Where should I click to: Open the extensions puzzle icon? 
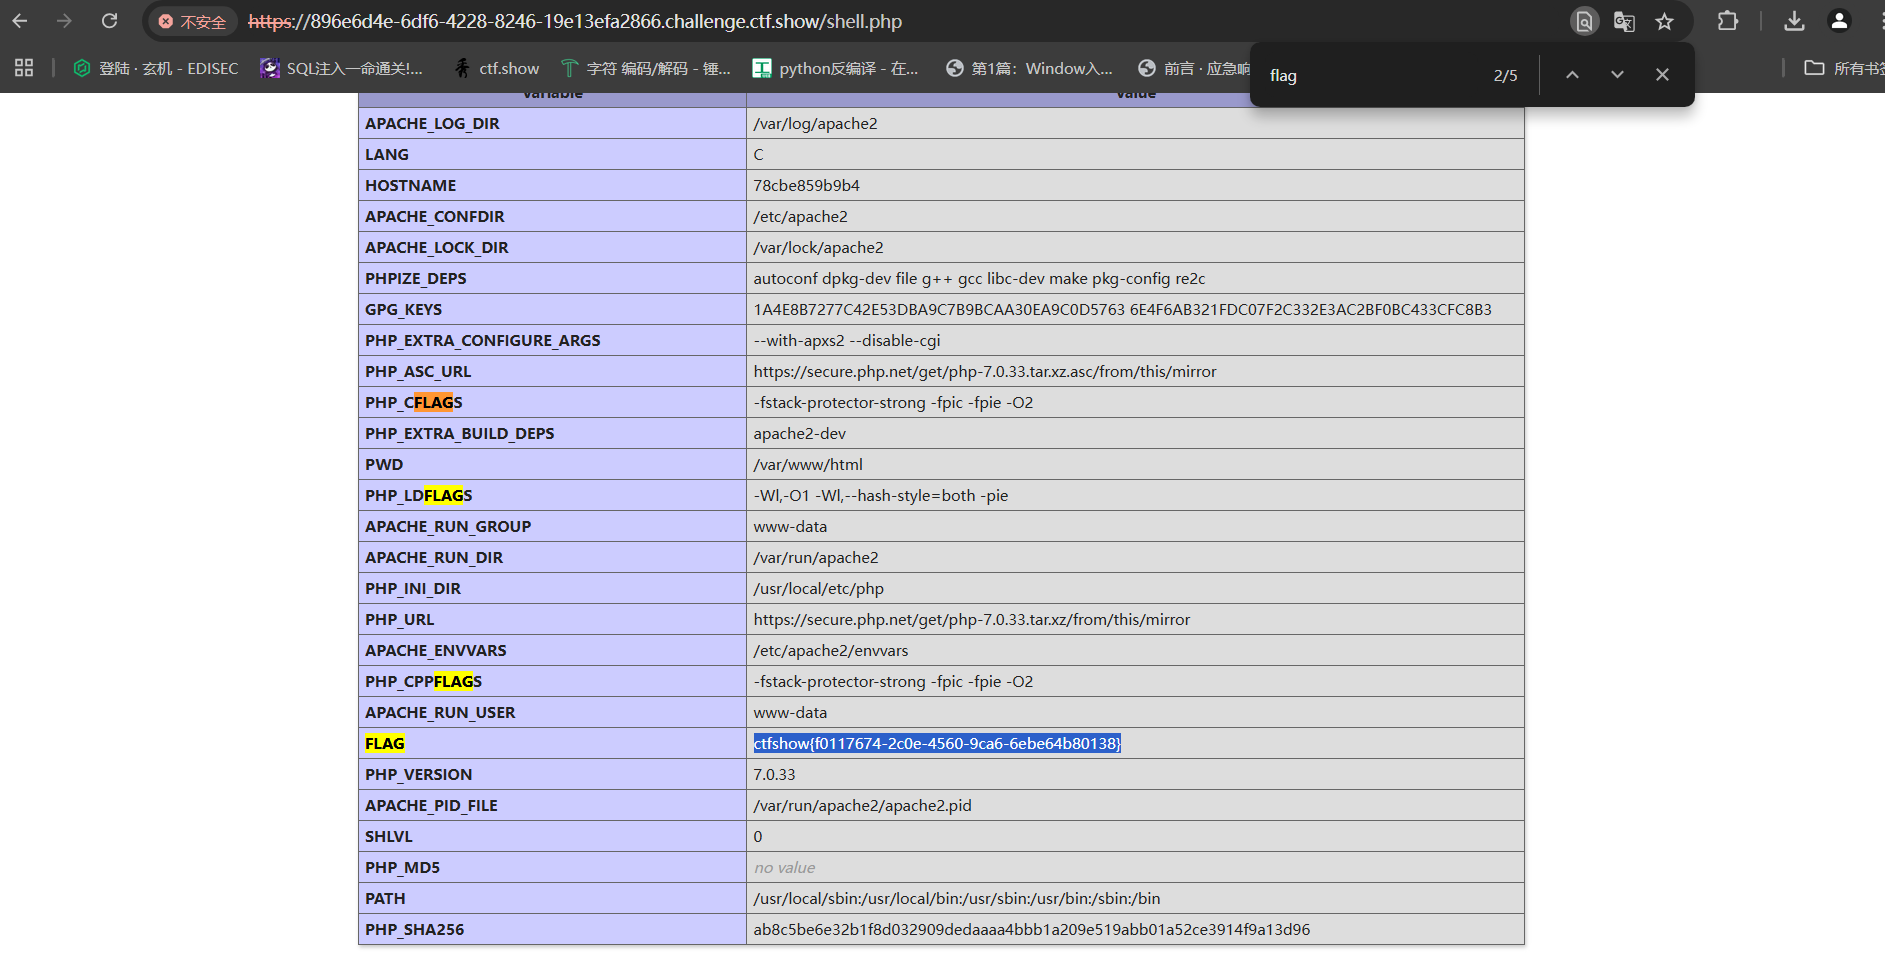pos(1728,21)
